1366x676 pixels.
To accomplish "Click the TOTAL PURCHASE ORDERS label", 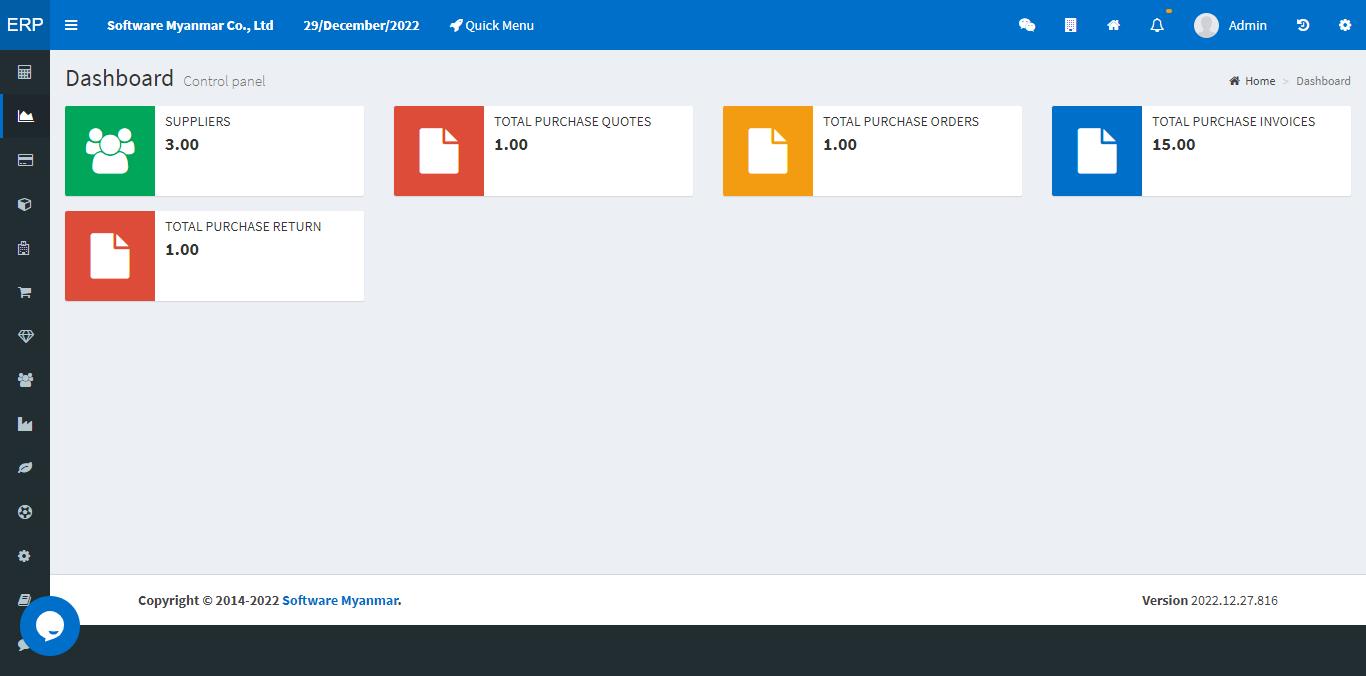I will 901,121.
